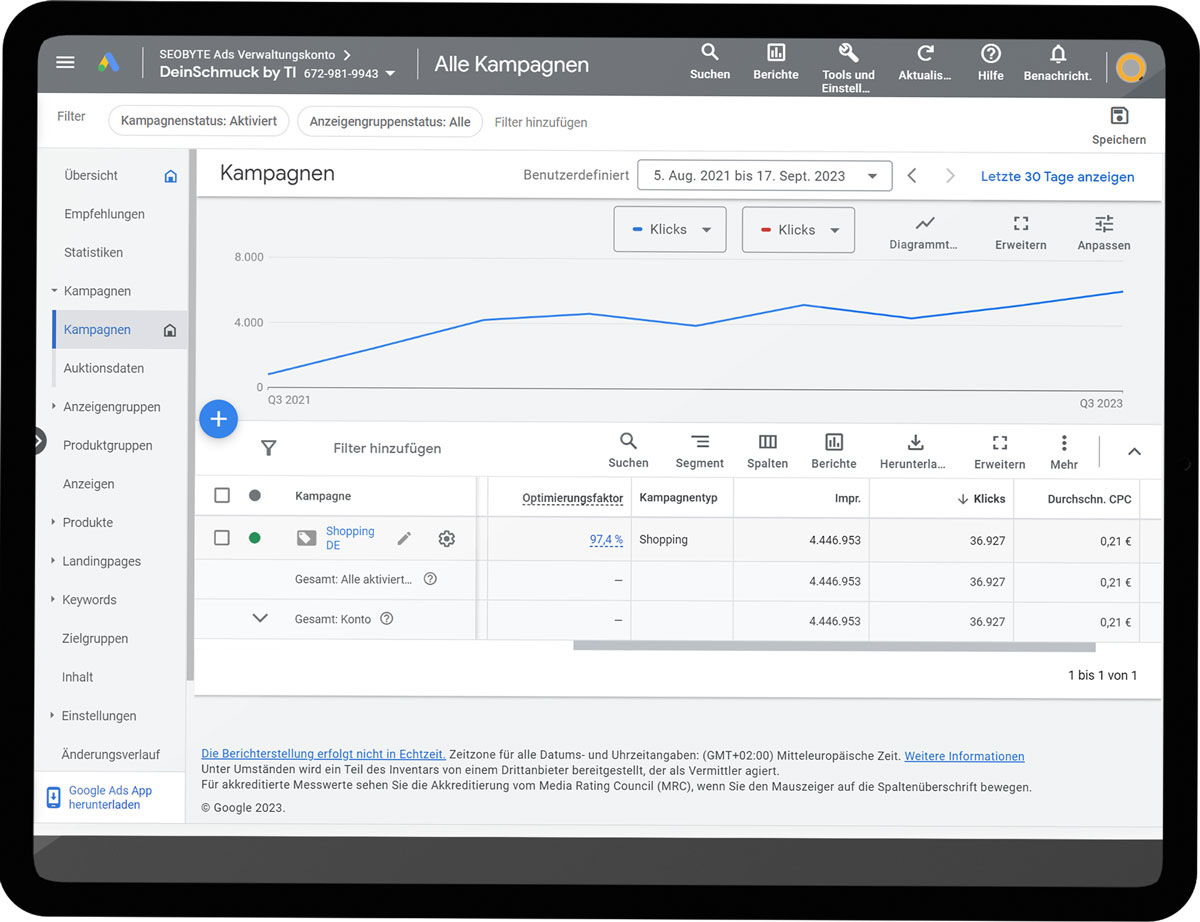Open the blue Klicks metric dropdown
This screenshot has height=922, width=1200.
(x=670, y=229)
